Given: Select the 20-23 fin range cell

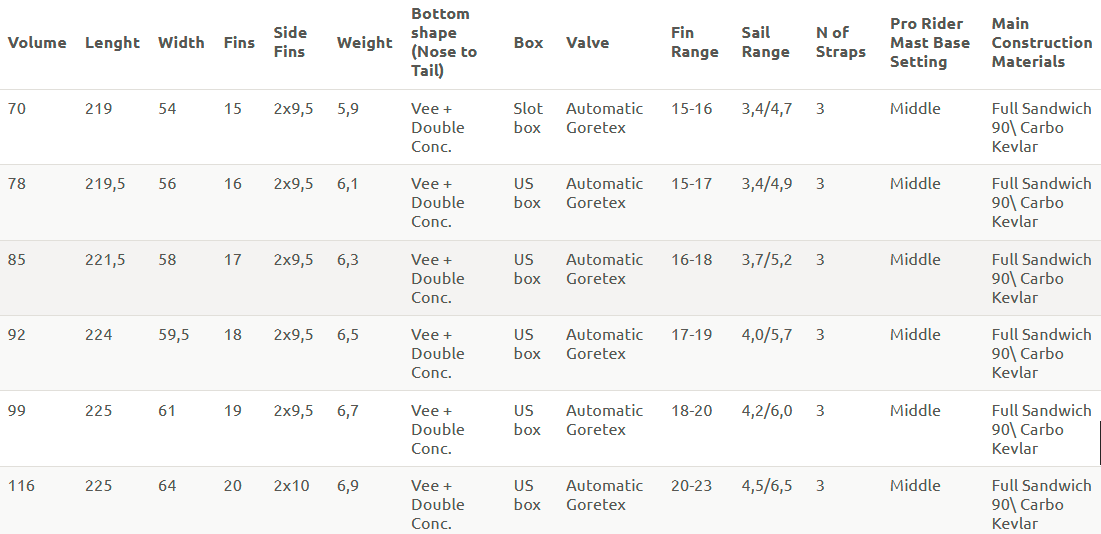Looking at the screenshot, I should point(691,486).
